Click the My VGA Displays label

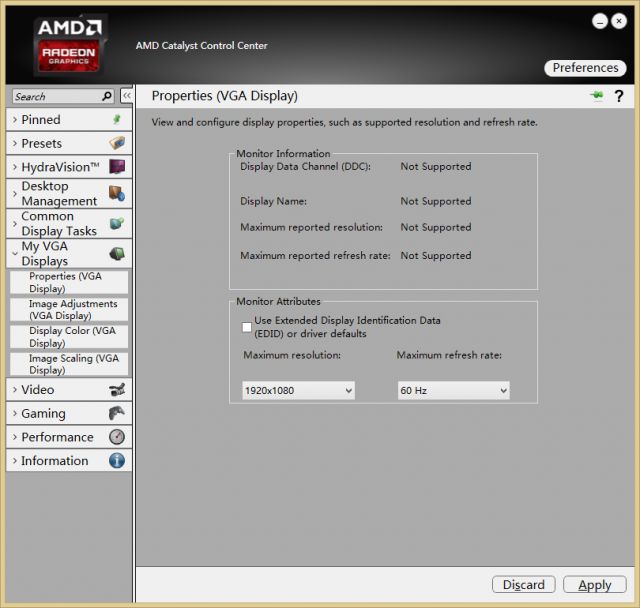coord(45,253)
